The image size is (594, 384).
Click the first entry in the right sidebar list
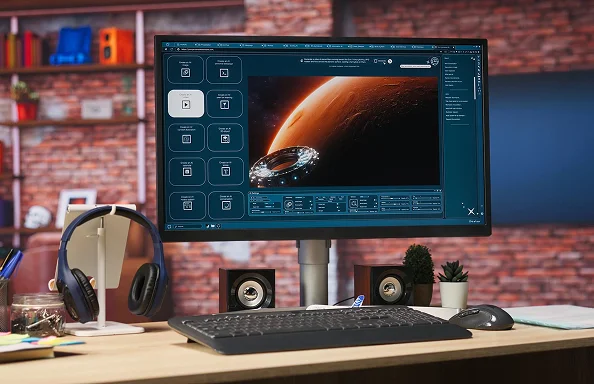coord(450,64)
